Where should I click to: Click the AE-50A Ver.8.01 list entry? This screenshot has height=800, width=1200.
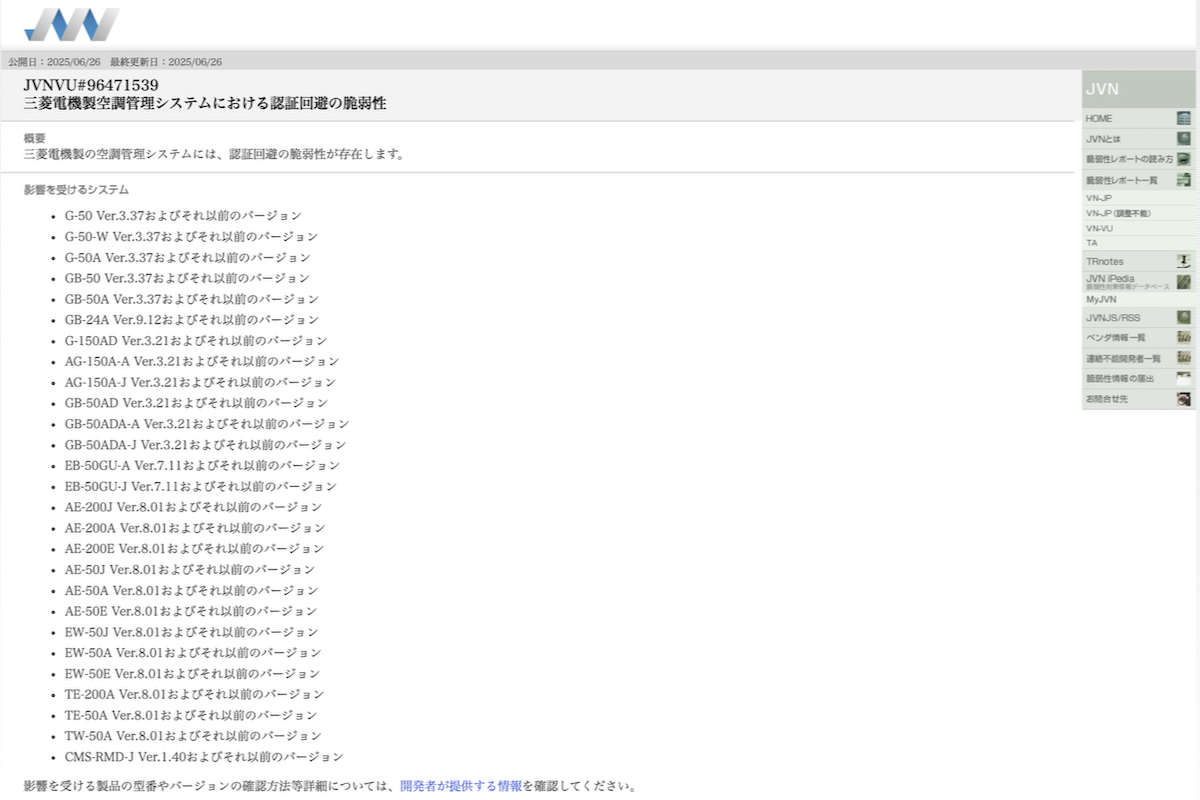192,591
